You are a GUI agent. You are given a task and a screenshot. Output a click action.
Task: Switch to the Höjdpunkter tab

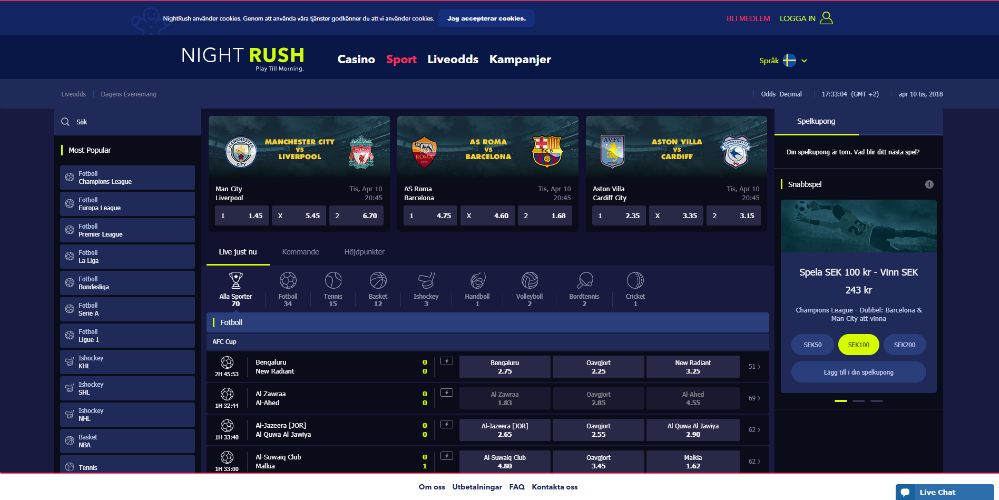(364, 252)
